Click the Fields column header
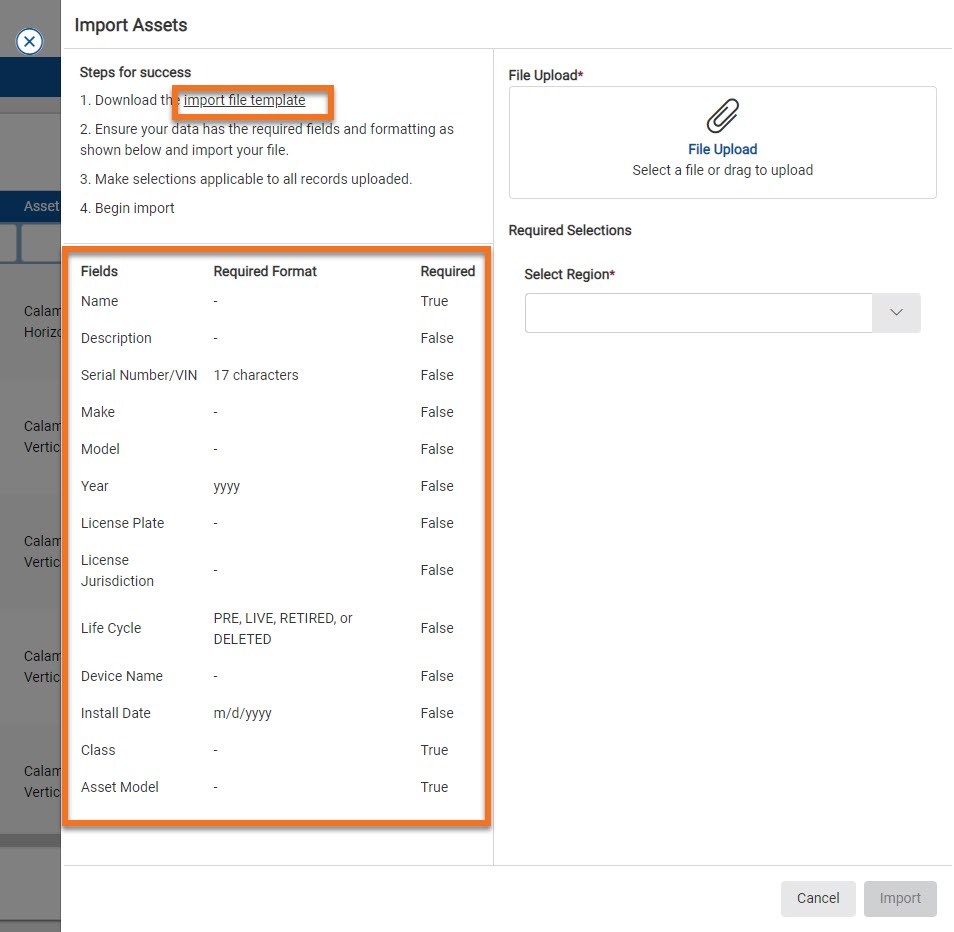 [99, 271]
